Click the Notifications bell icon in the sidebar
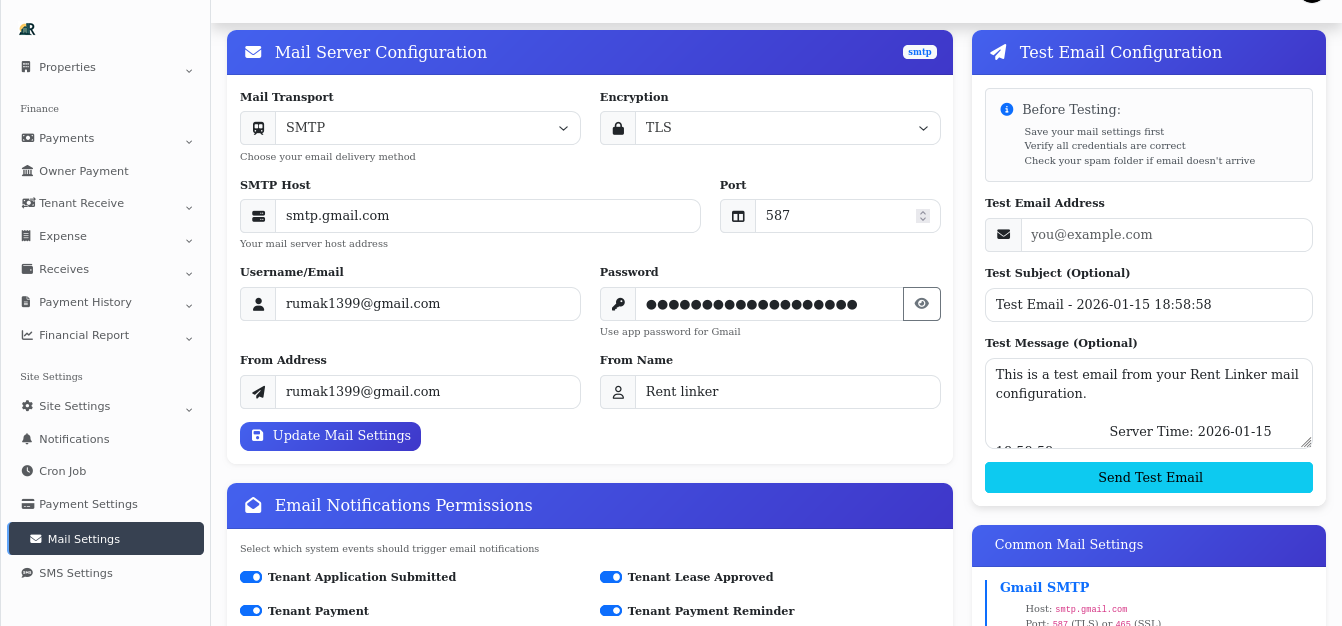1342x626 pixels. (72, 438)
